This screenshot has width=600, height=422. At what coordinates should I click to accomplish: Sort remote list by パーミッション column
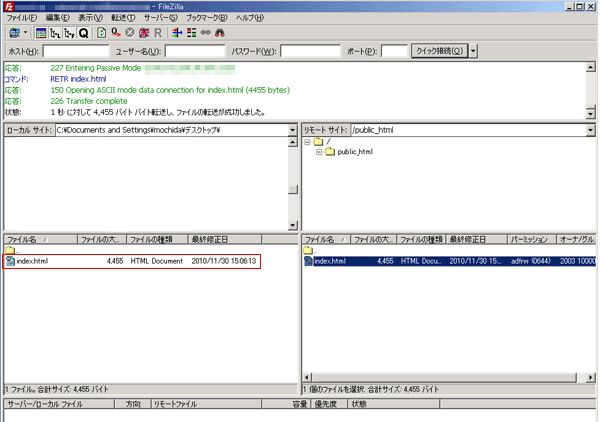531,240
